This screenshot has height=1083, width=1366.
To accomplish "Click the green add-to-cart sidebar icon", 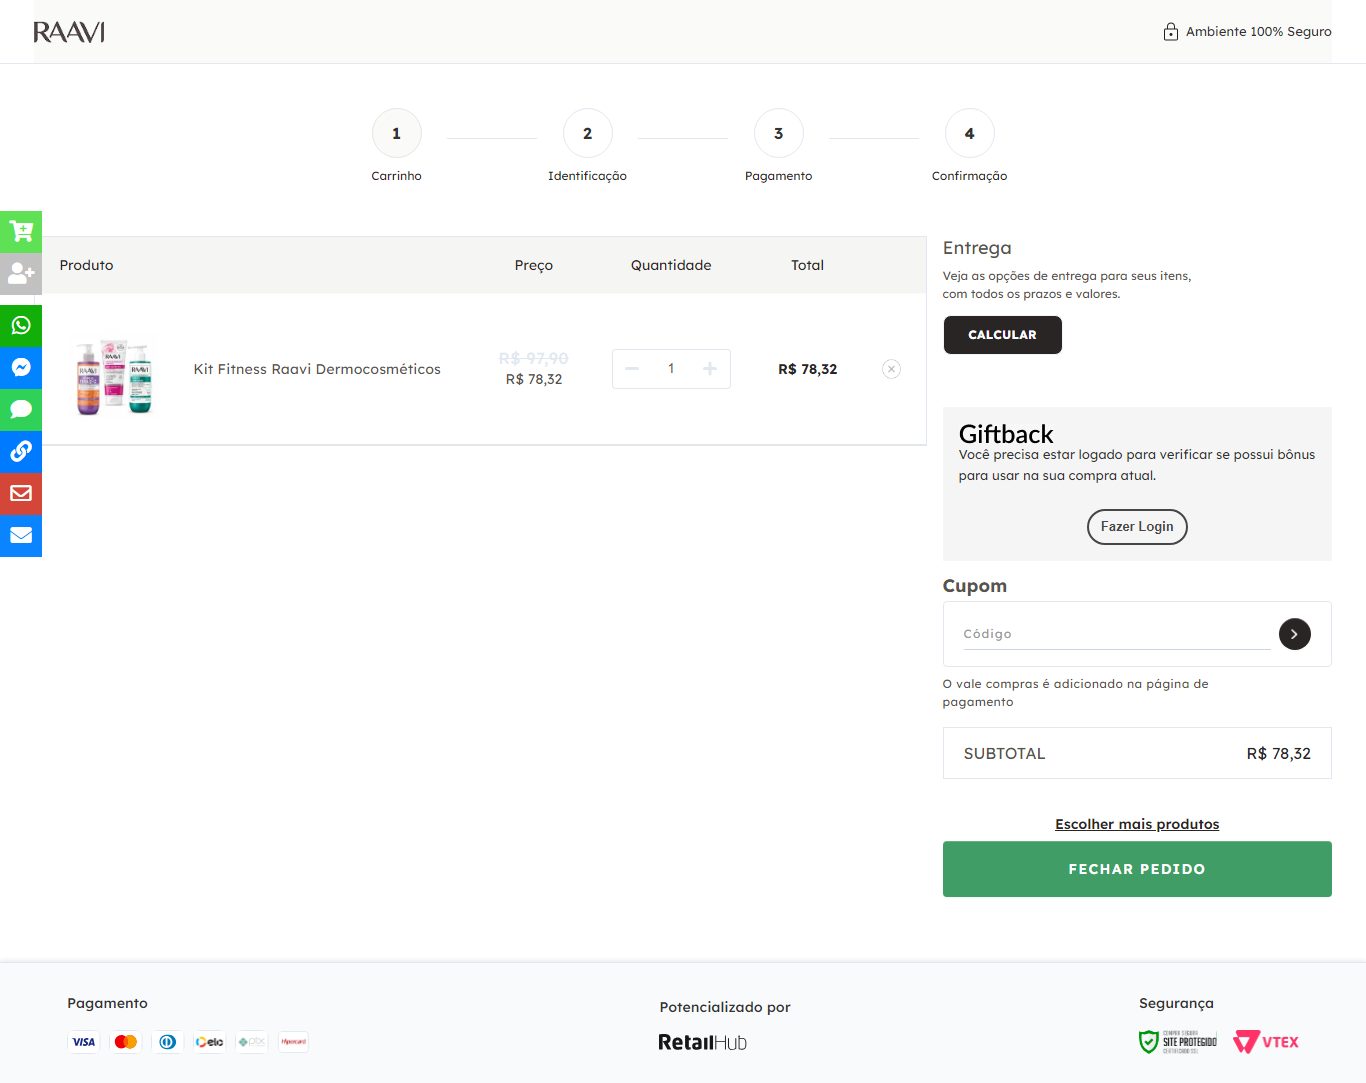I will tap(21, 232).
